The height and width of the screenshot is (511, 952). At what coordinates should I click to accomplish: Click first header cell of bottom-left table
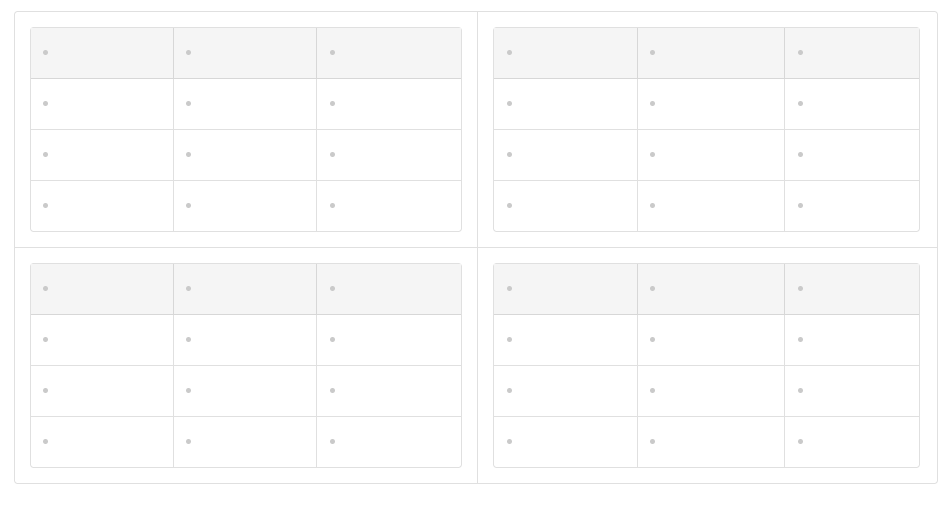(x=102, y=289)
